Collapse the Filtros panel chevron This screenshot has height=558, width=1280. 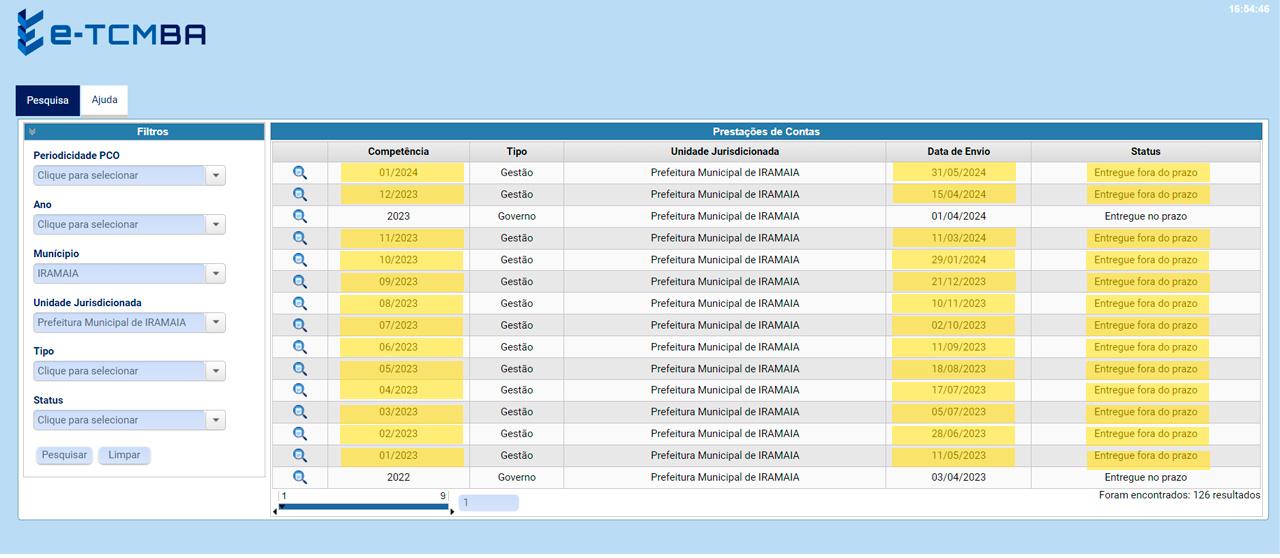tap(32, 132)
